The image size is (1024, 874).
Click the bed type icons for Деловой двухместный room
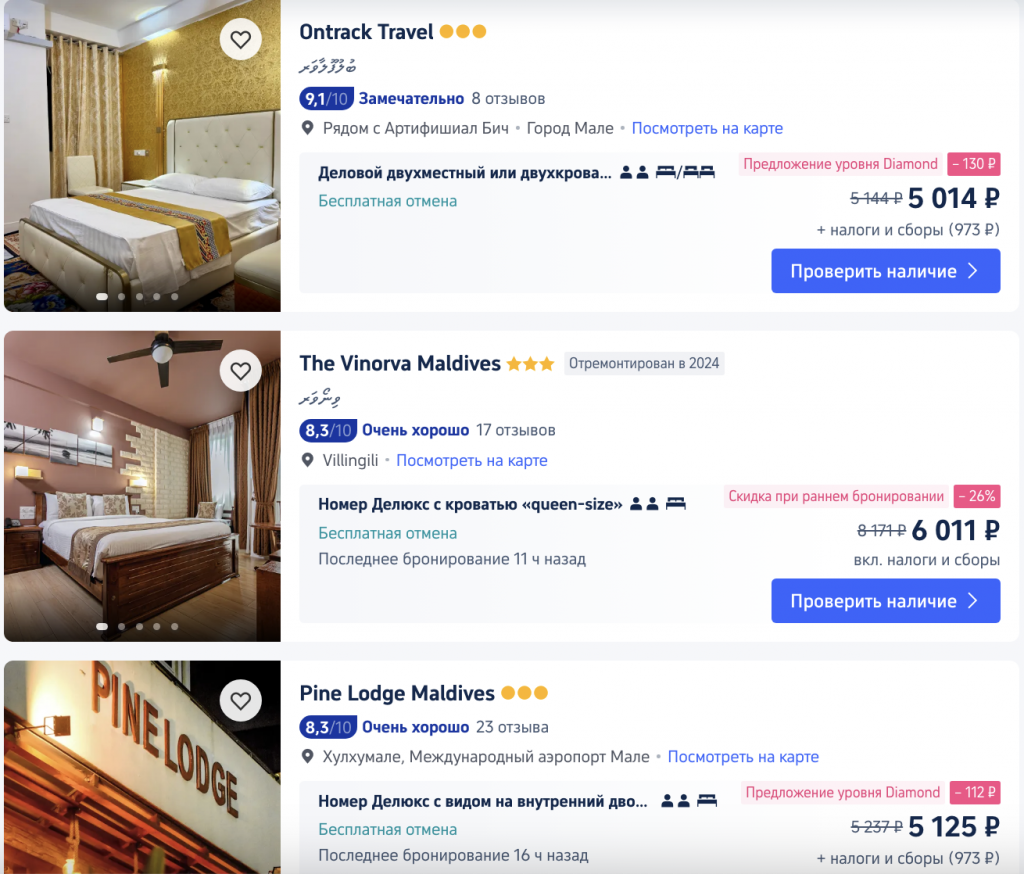click(x=685, y=172)
